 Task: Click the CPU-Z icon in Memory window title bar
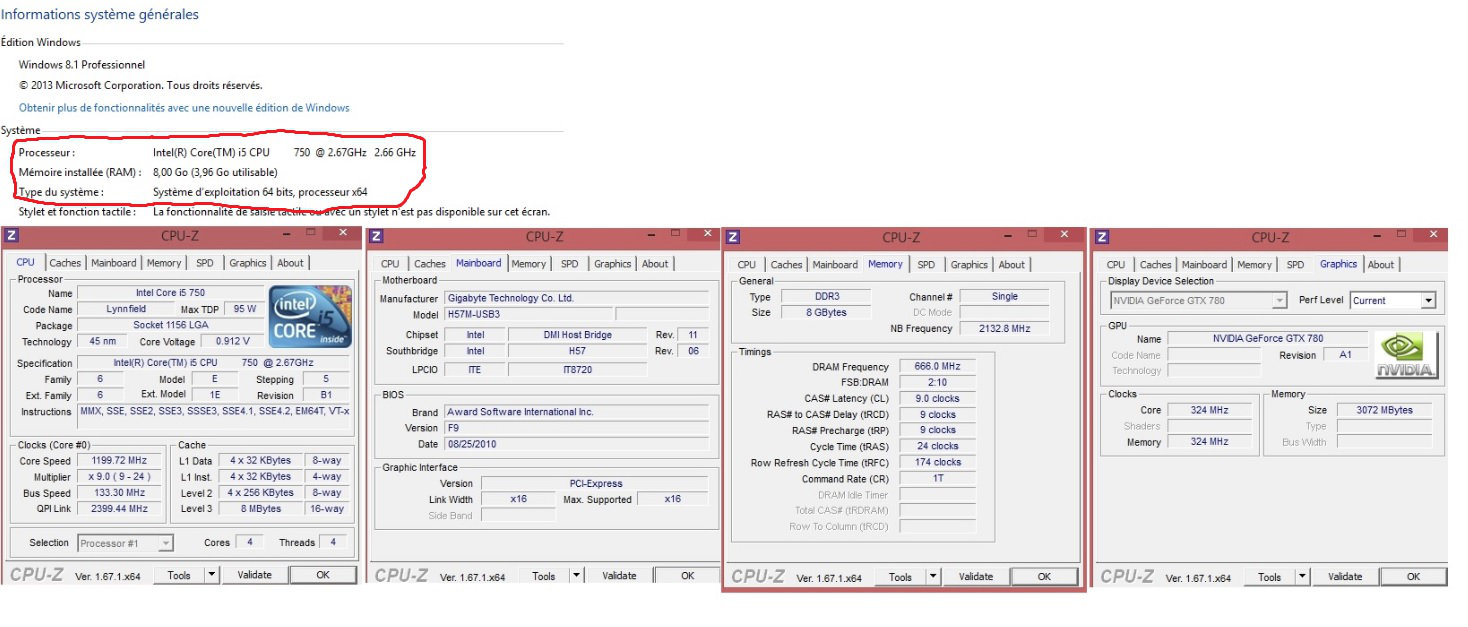tap(733, 237)
